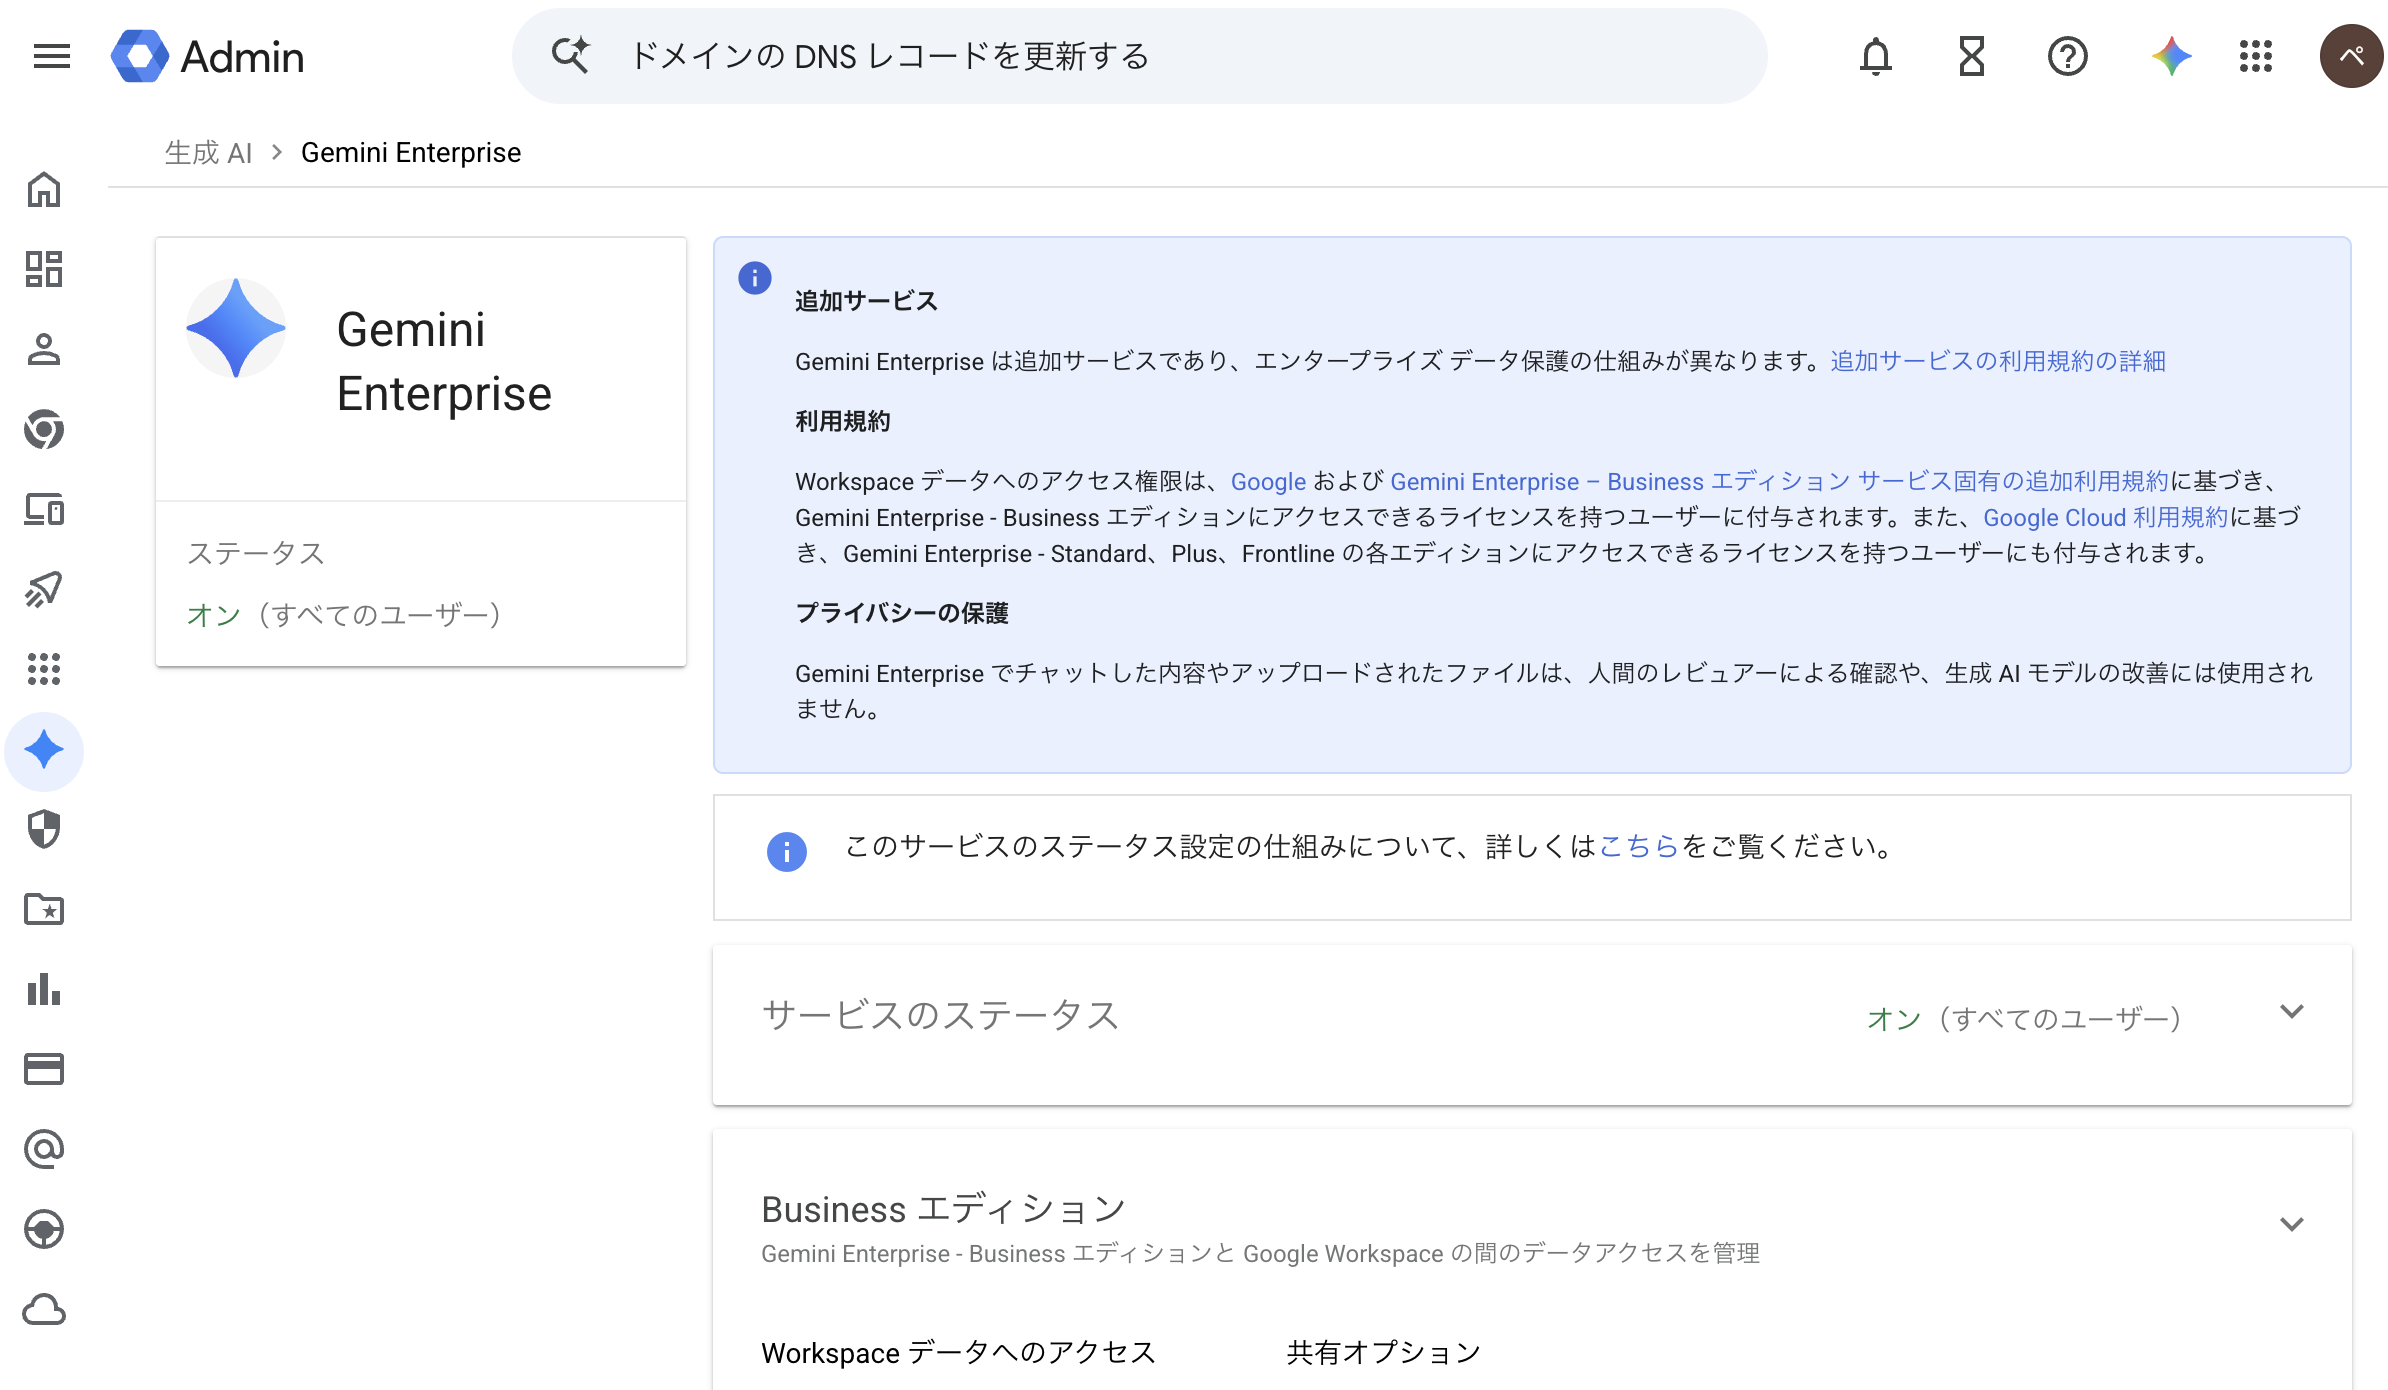Click the Google Admin logo
This screenshot has height=1390, width=2388.
(x=207, y=56)
